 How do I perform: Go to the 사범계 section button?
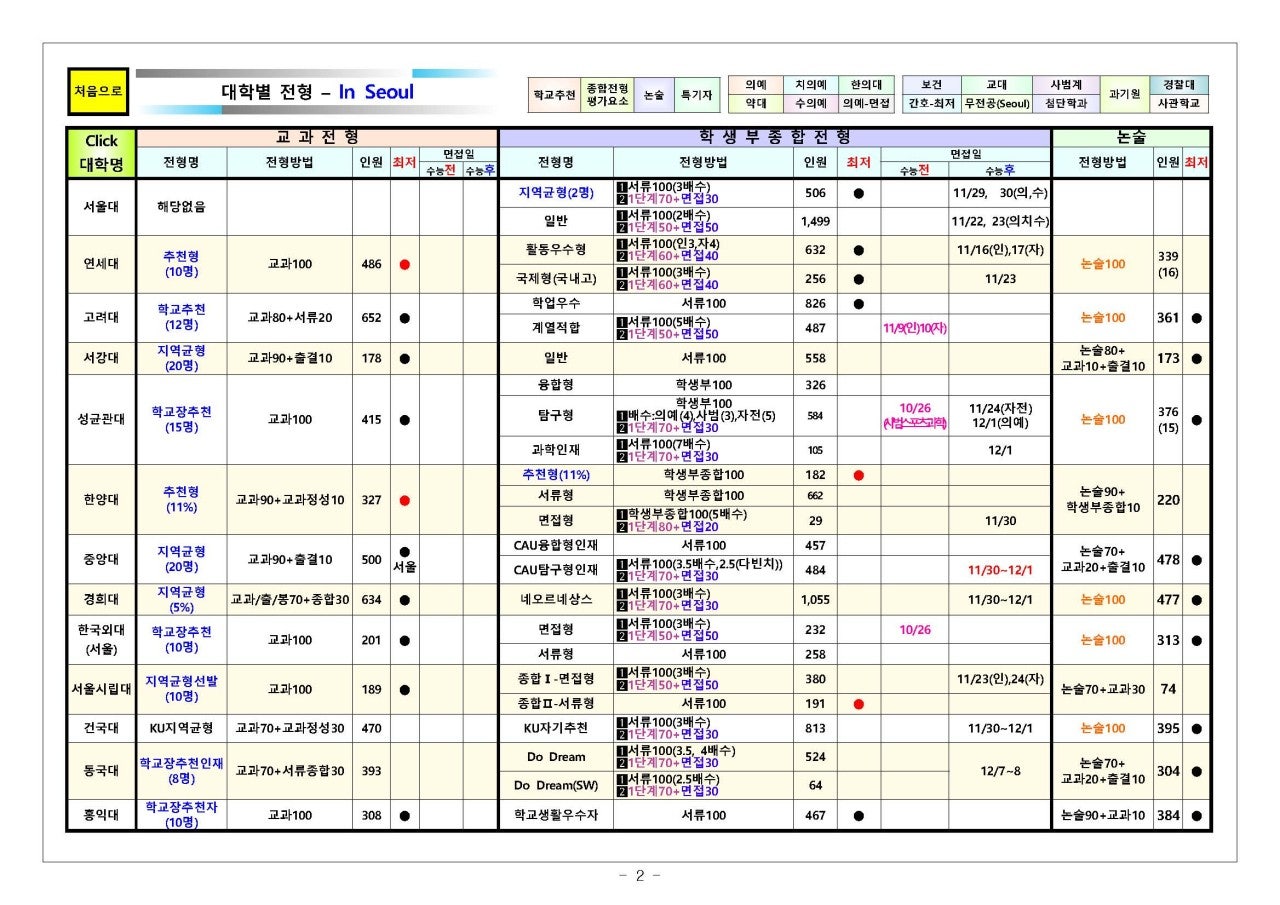(1066, 86)
